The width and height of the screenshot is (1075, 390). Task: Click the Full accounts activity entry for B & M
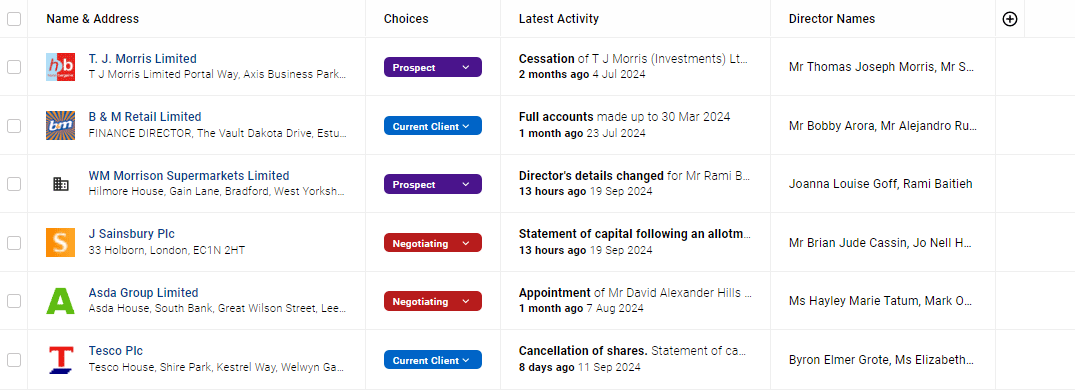(x=625, y=117)
